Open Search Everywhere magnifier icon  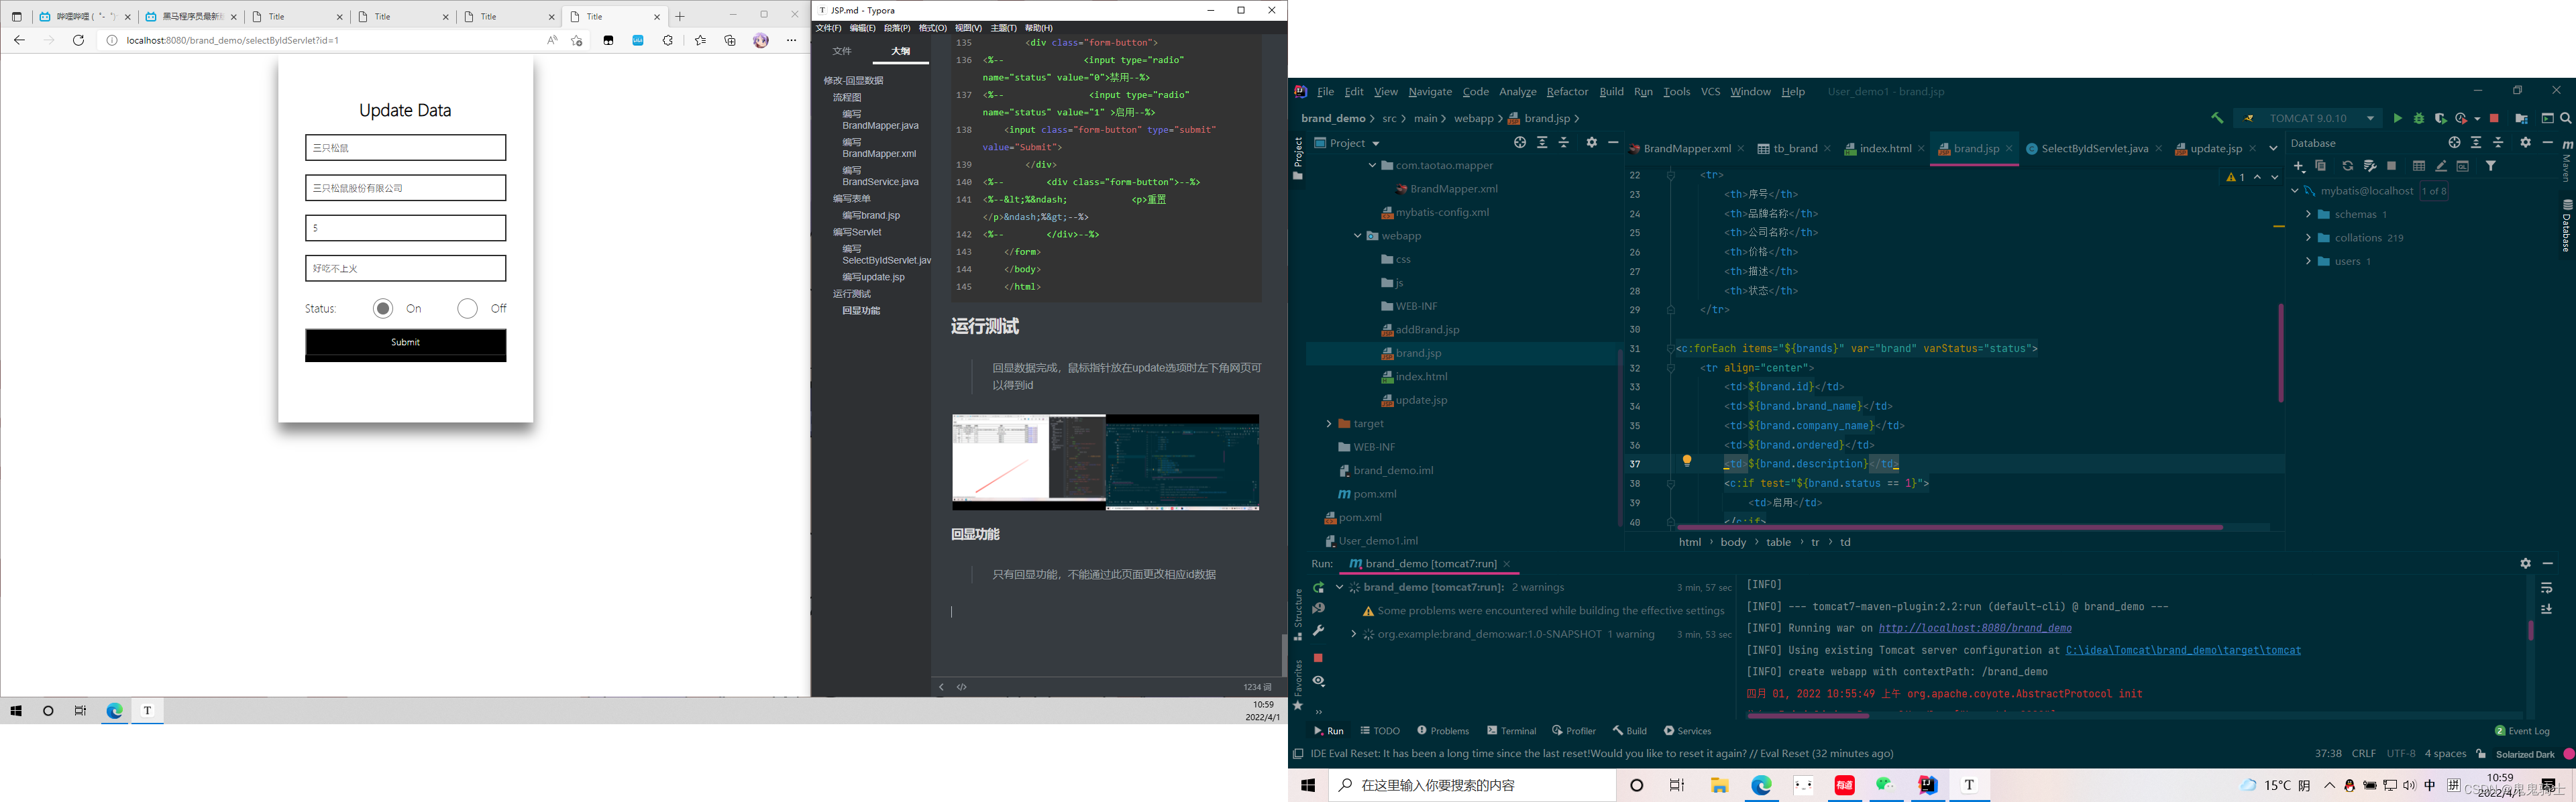pyautogui.click(x=2566, y=118)
